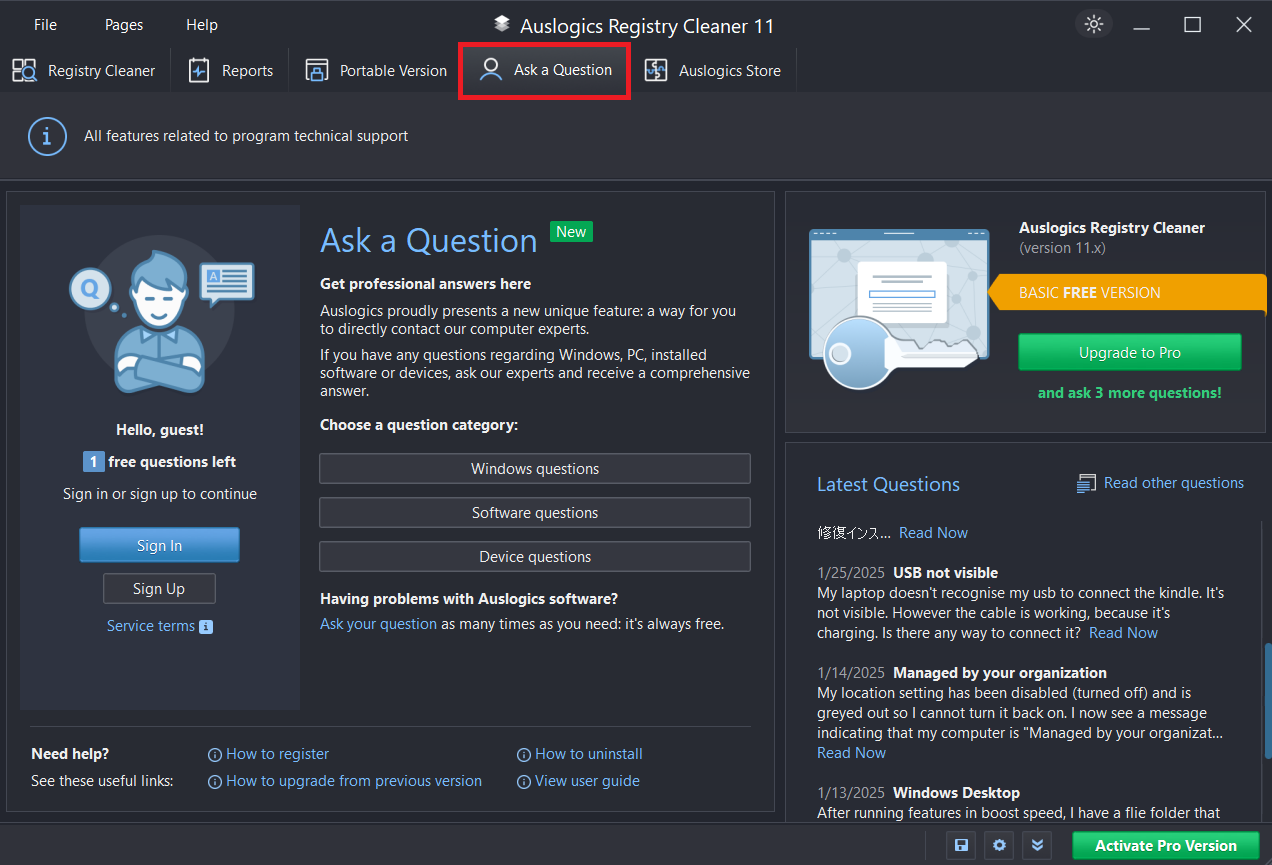Click the Ask a Question heading

pyautogui.click(x=429, y=241)
